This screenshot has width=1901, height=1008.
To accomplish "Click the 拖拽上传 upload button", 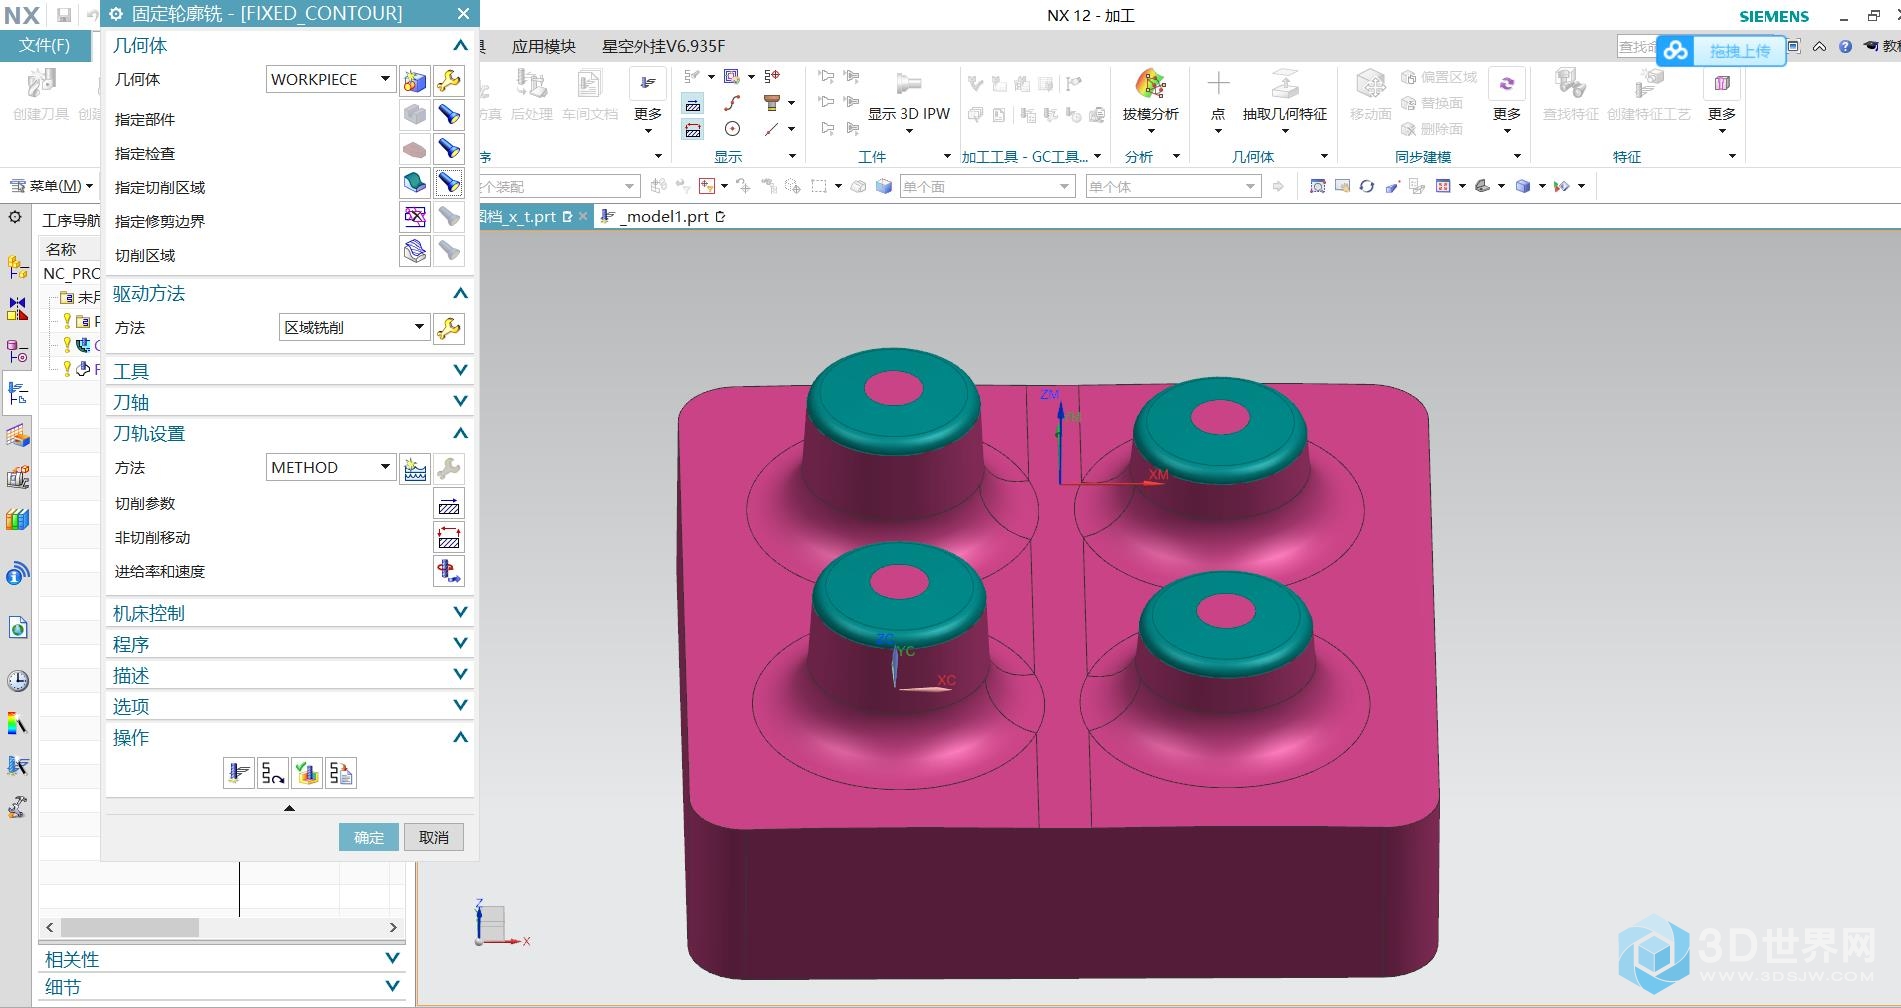I will pyautogui.click(x=1721, y=50).
